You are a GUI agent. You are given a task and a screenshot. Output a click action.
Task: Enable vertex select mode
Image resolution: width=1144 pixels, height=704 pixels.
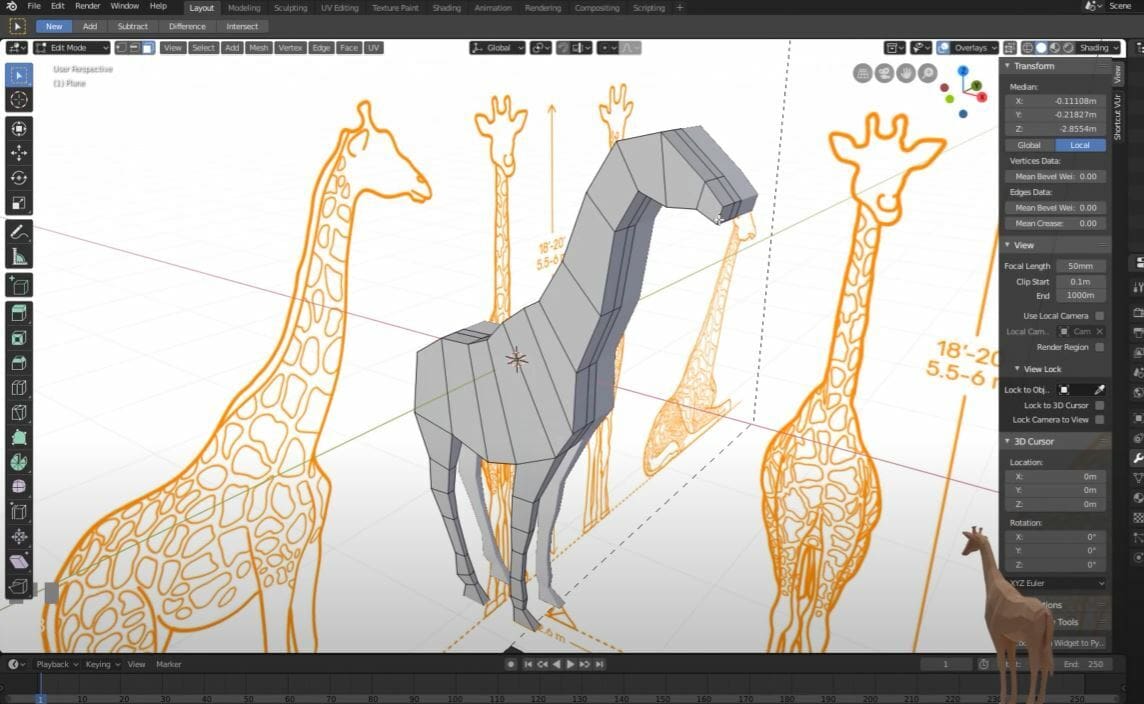121,47
